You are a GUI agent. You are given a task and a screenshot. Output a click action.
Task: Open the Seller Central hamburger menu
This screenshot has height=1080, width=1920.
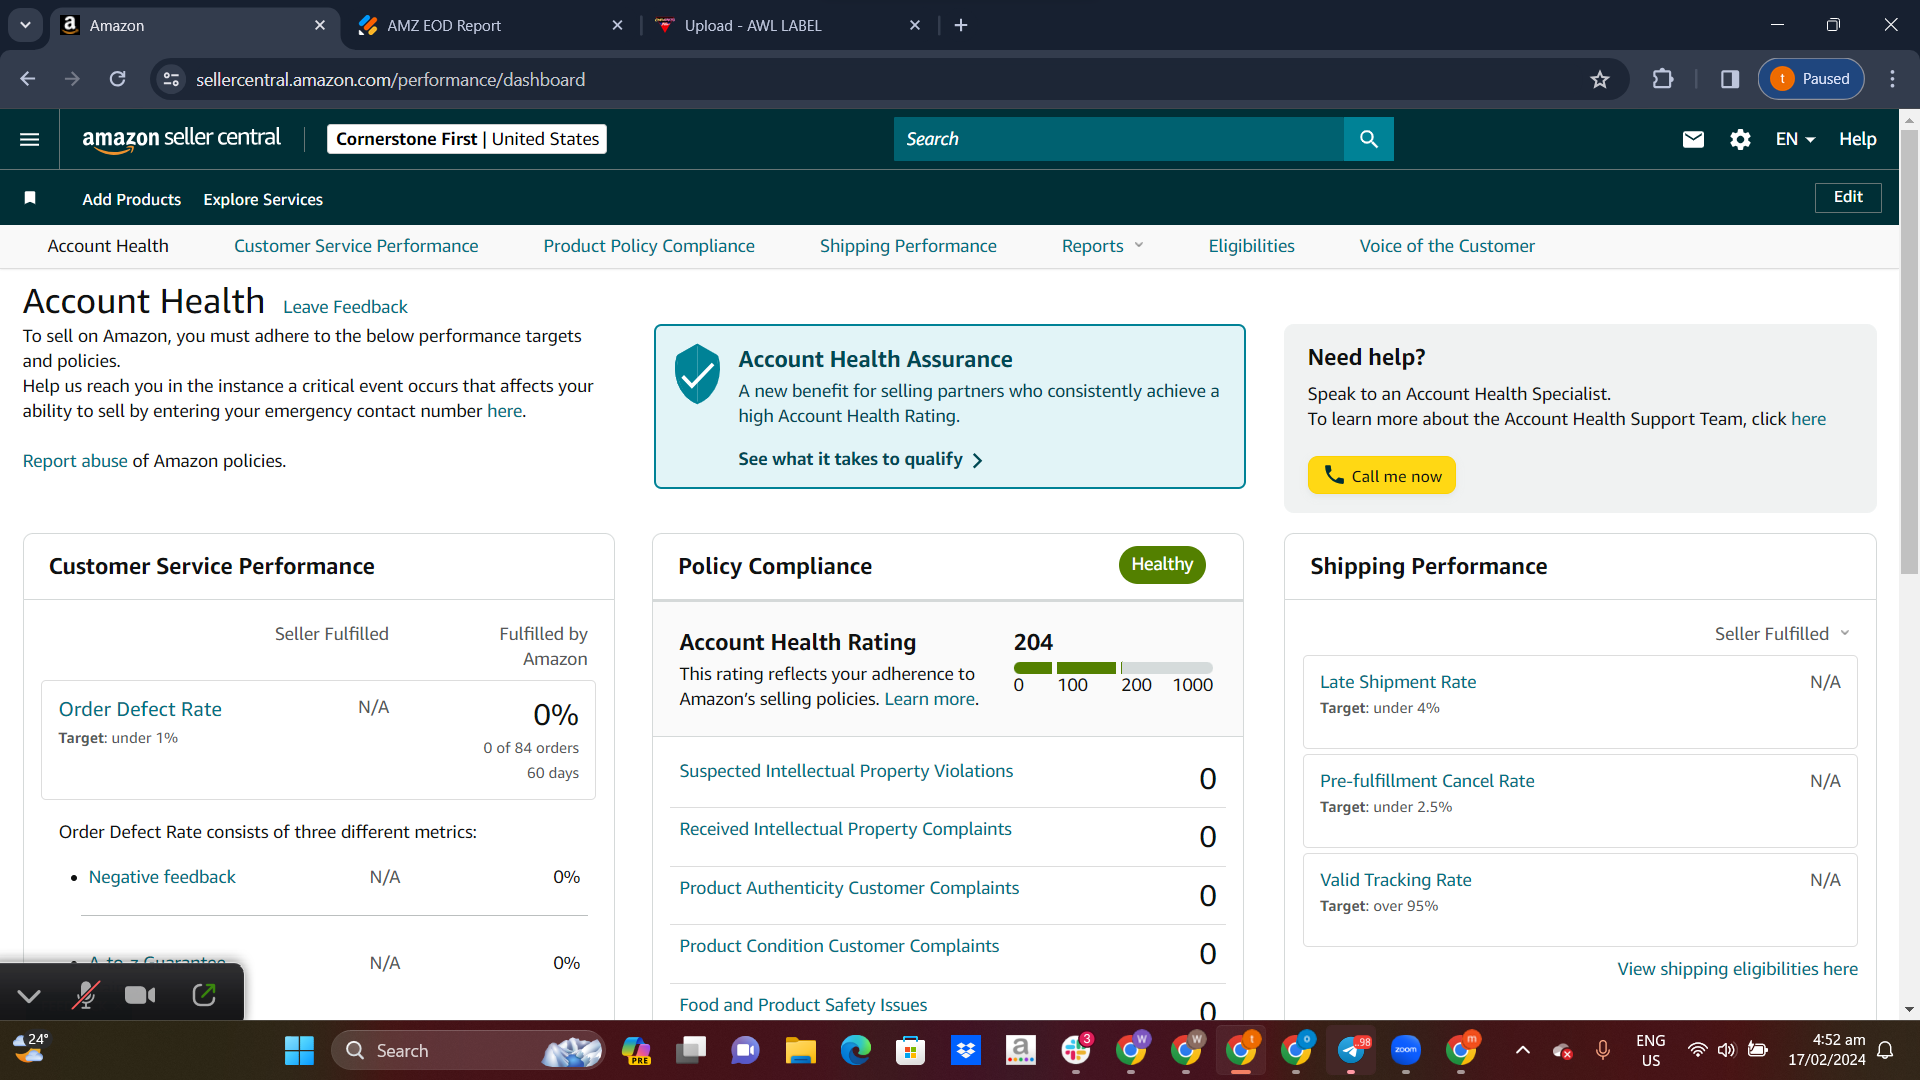point(30,139)
